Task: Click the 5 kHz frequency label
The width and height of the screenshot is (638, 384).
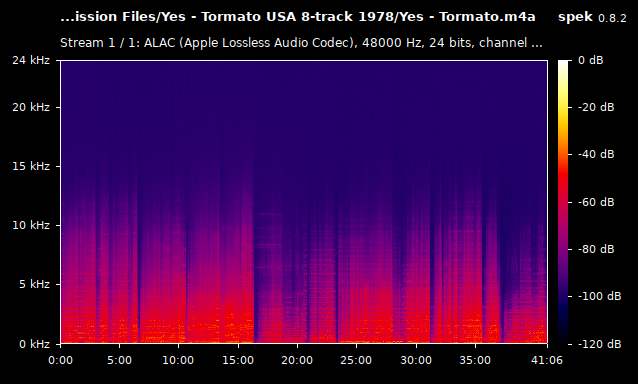Action: 34,284
